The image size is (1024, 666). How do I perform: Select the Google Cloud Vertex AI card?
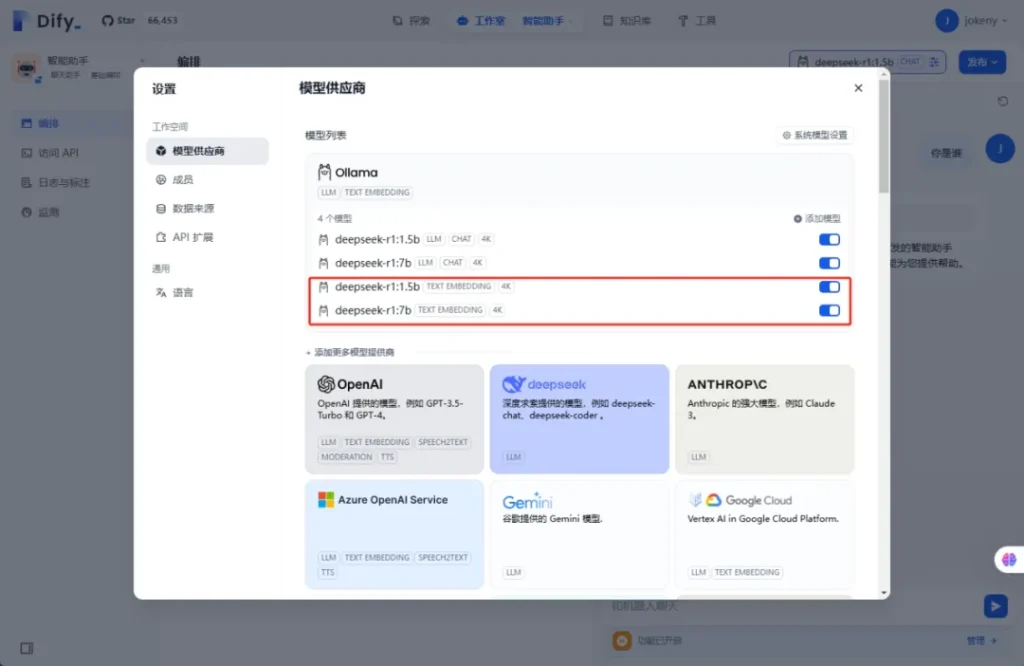click(x=764, y=533)
